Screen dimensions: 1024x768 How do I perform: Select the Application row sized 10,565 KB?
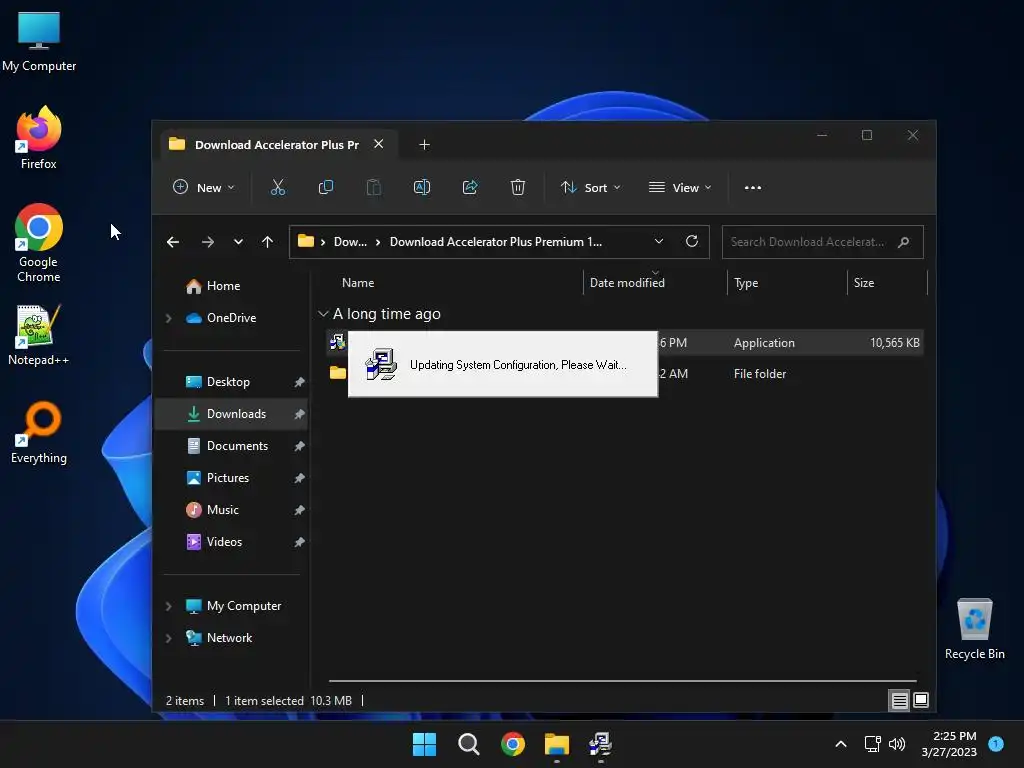pos(624,343)
